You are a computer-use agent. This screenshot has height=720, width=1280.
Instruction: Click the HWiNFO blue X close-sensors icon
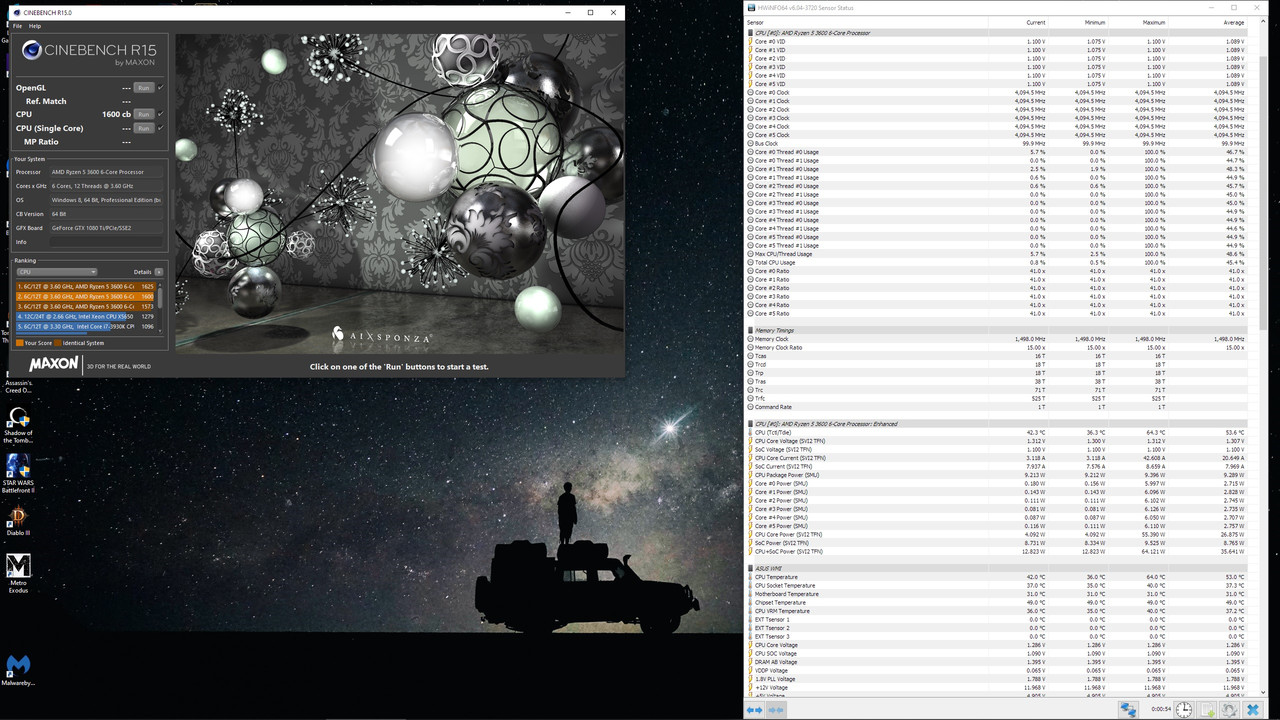(1253, 709)
